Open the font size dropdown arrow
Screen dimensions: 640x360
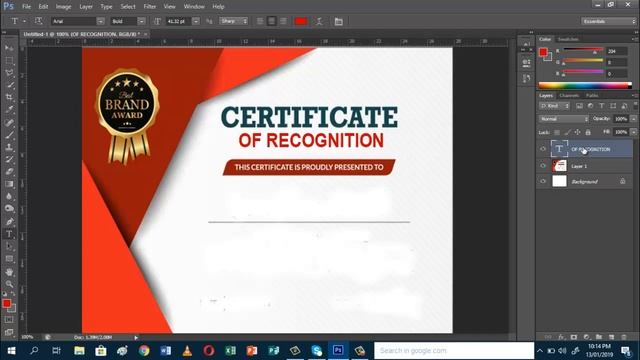(x=196, y=21)
